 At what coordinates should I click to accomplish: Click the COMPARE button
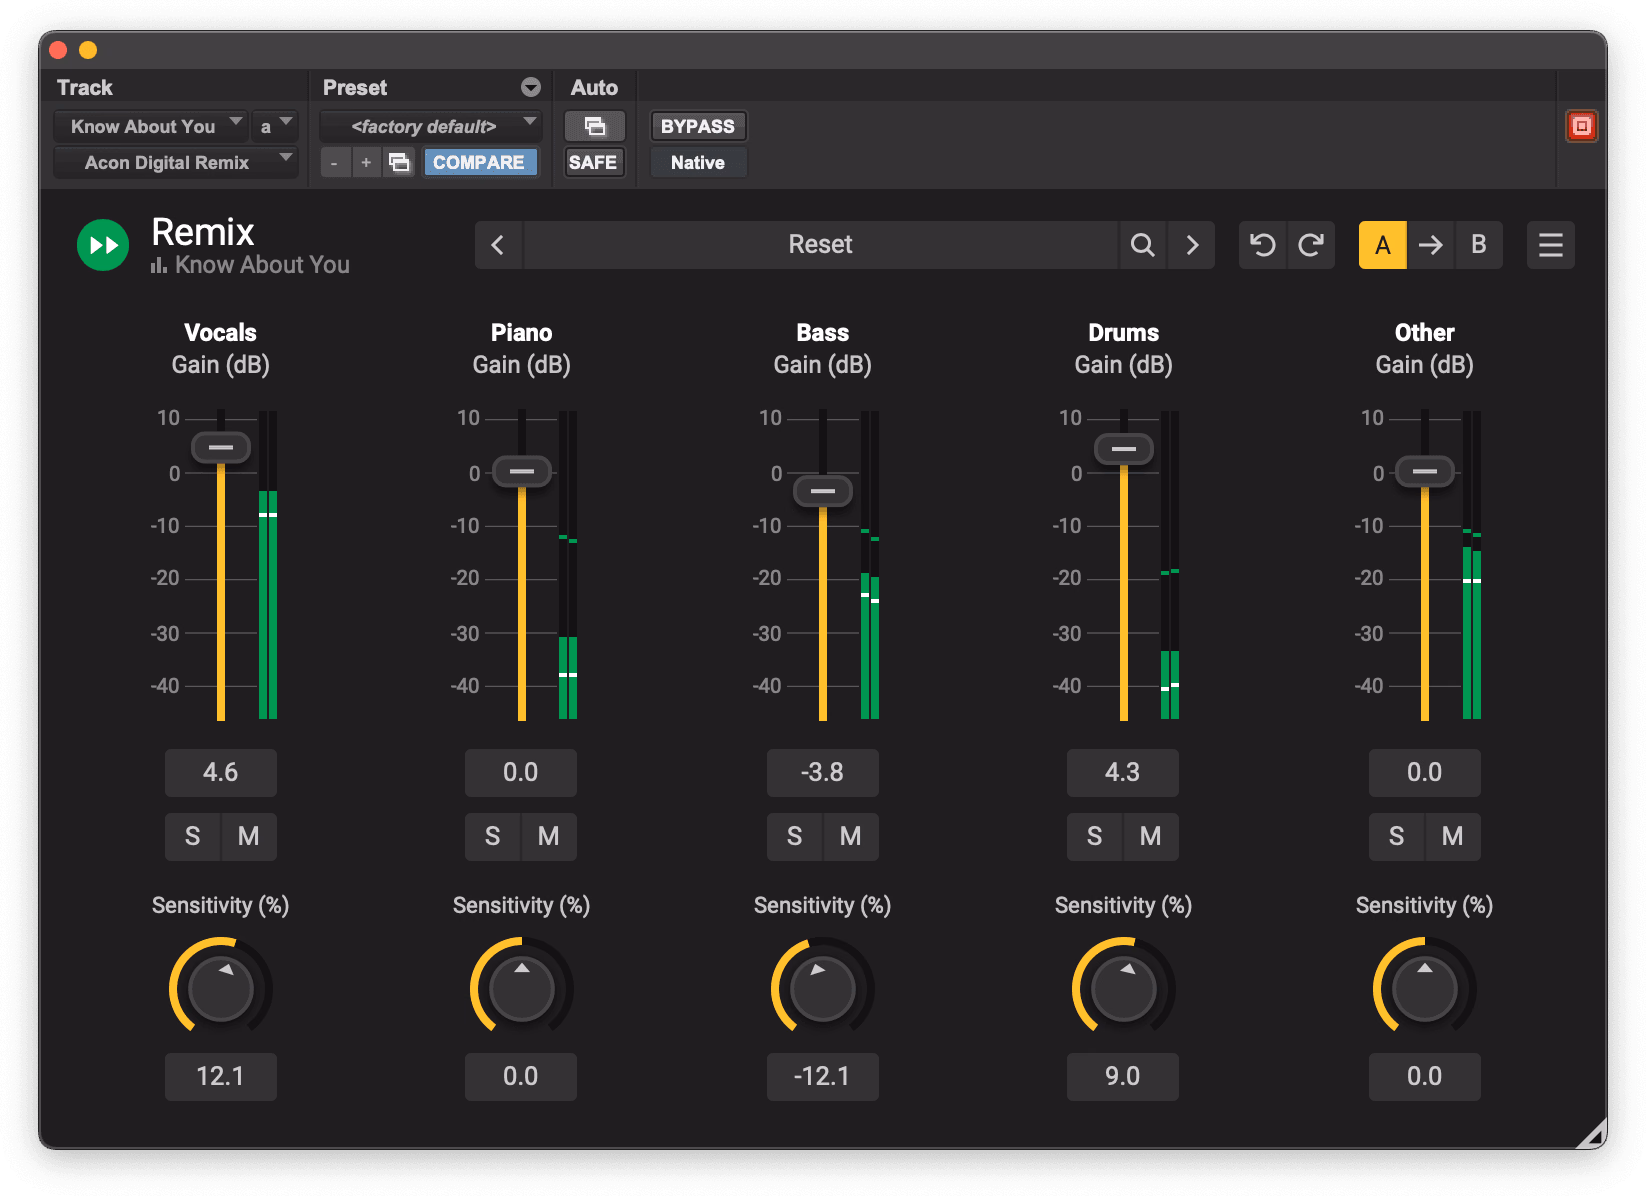(479, 162)
